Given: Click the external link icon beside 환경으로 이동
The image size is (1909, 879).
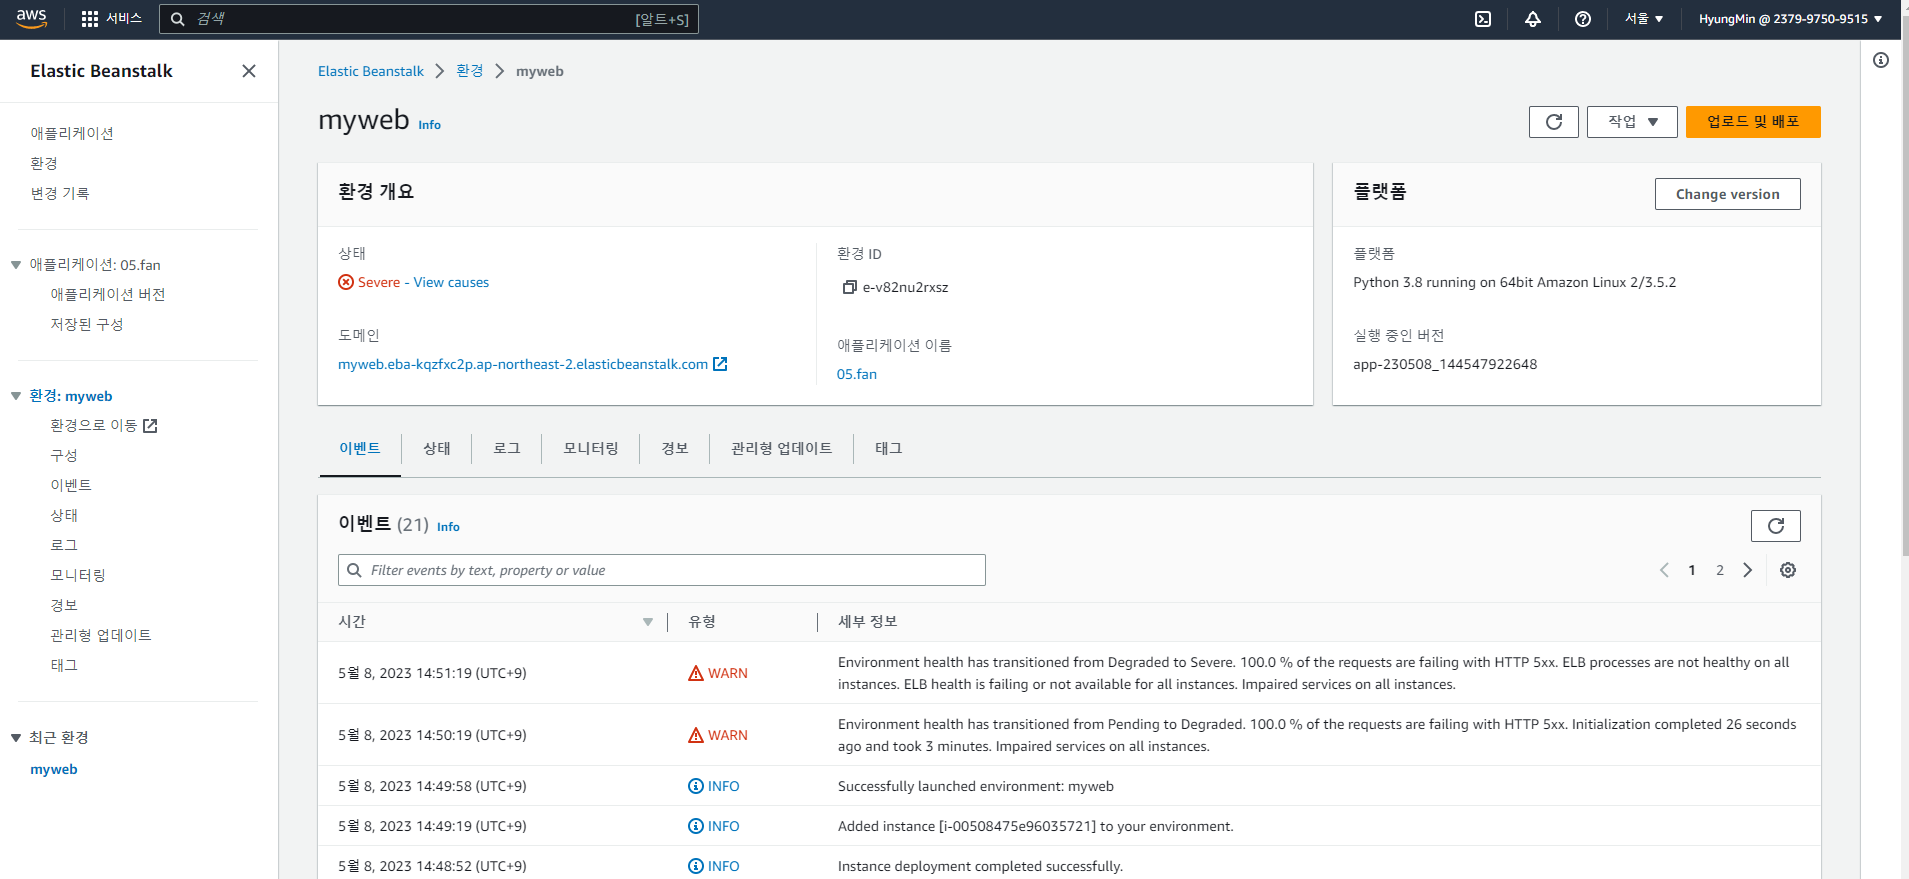Looking at the screenshot, I should coord(150,426).
